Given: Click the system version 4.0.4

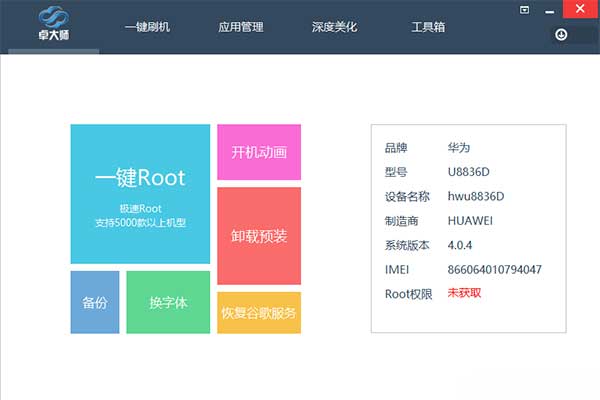Looking at the screenshot, I should click(460, 245).
